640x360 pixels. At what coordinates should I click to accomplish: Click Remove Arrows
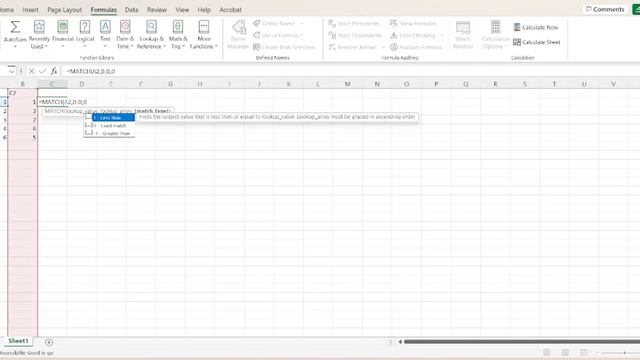click(x=353, y=47)
